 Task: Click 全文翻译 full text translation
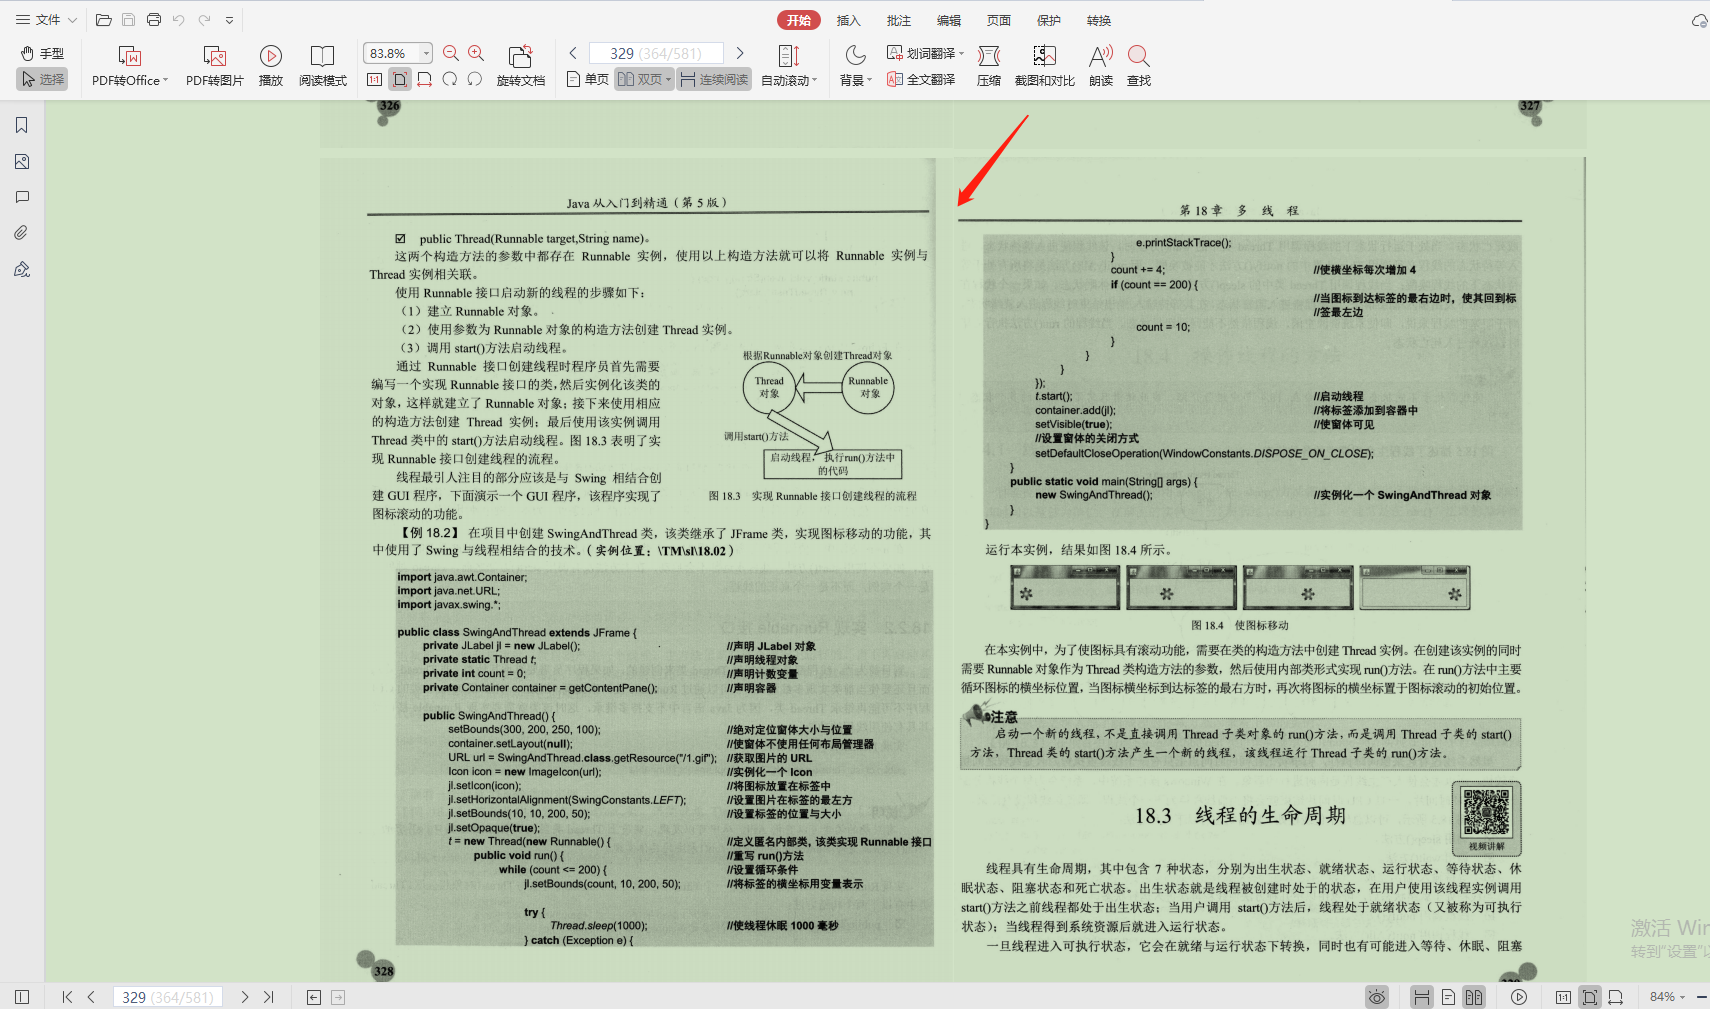click(921, 79)
